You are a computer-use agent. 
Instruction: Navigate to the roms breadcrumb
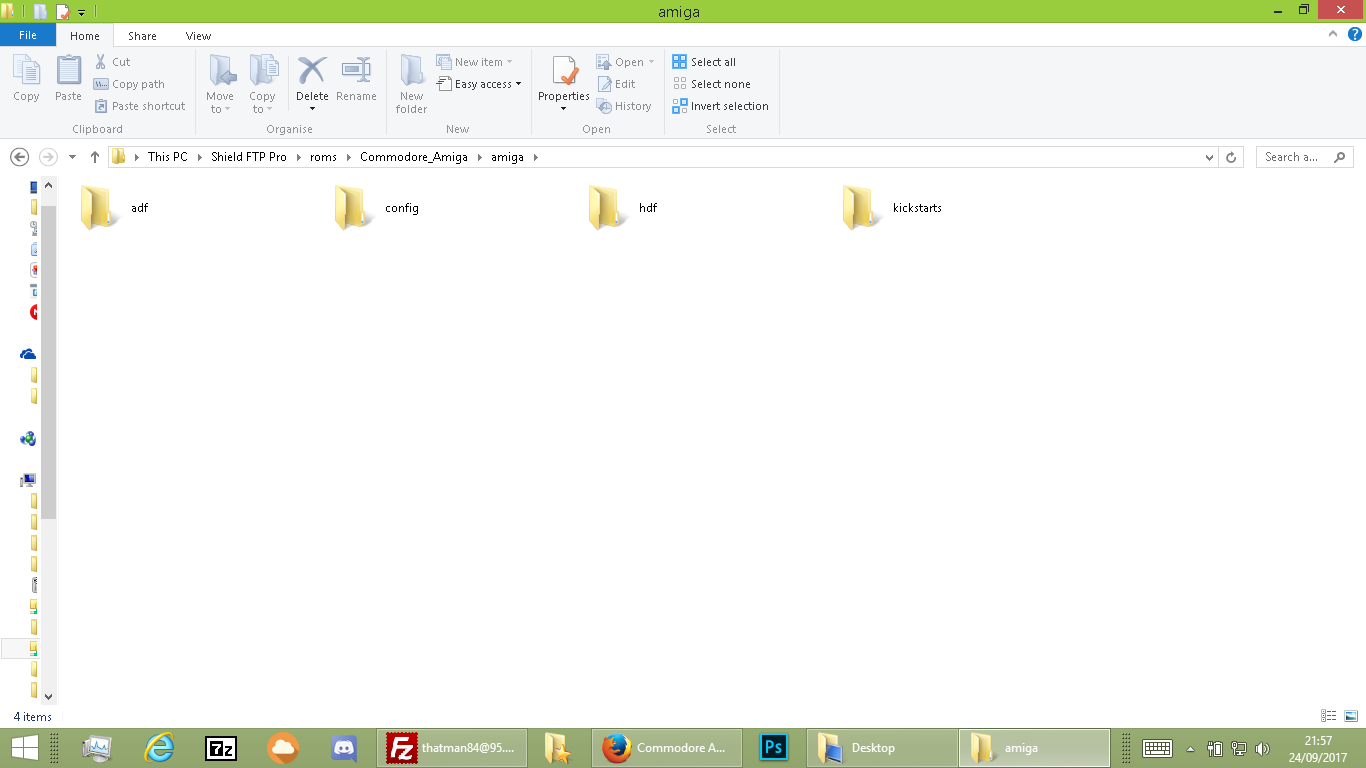point(323,157)
